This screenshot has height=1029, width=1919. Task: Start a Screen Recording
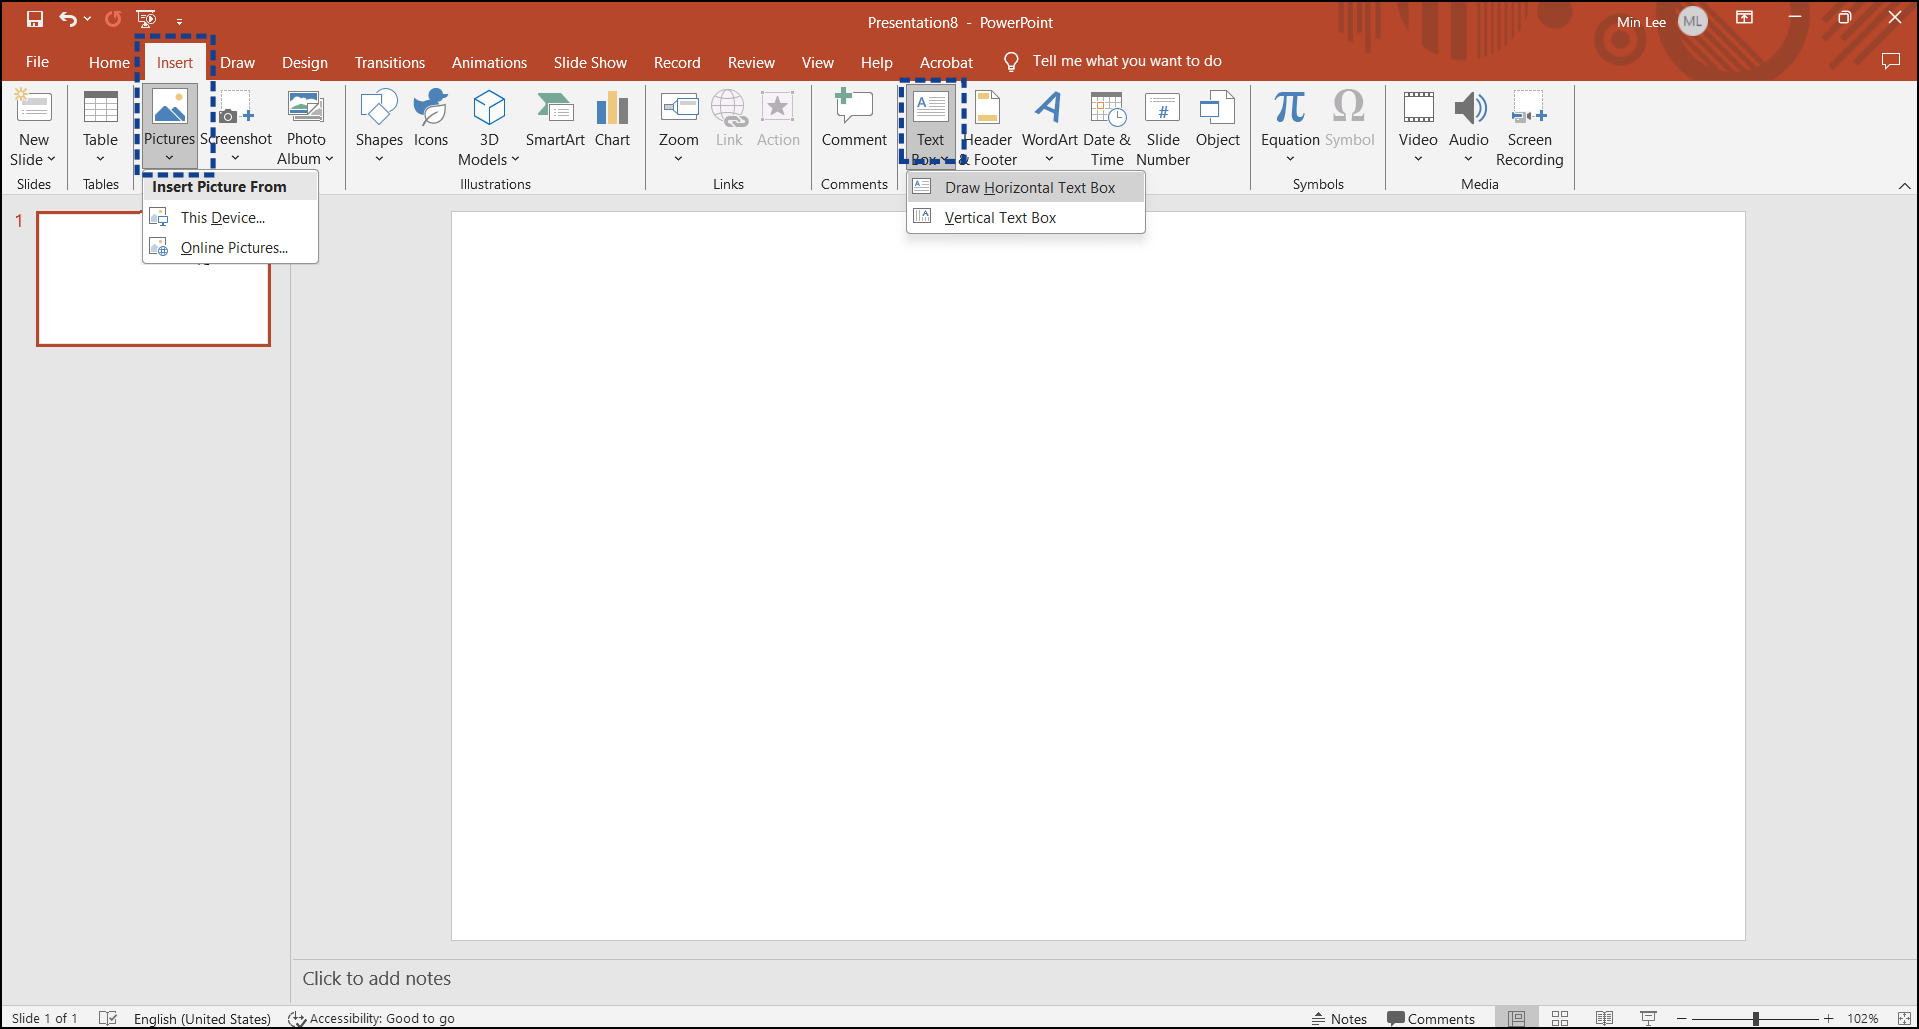[x=1529, y=128]
